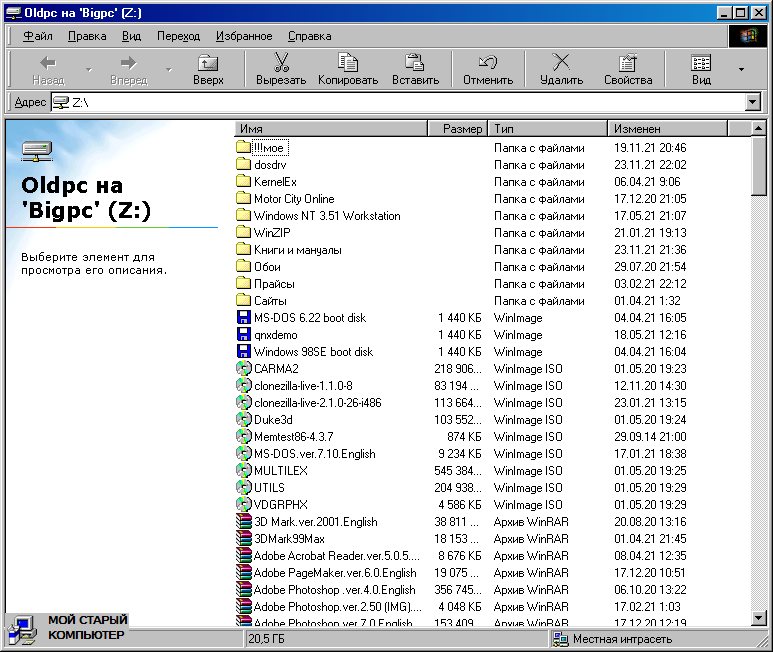Open the Избранное menu
Screen dimensions: 773x652
click(243, 36)
